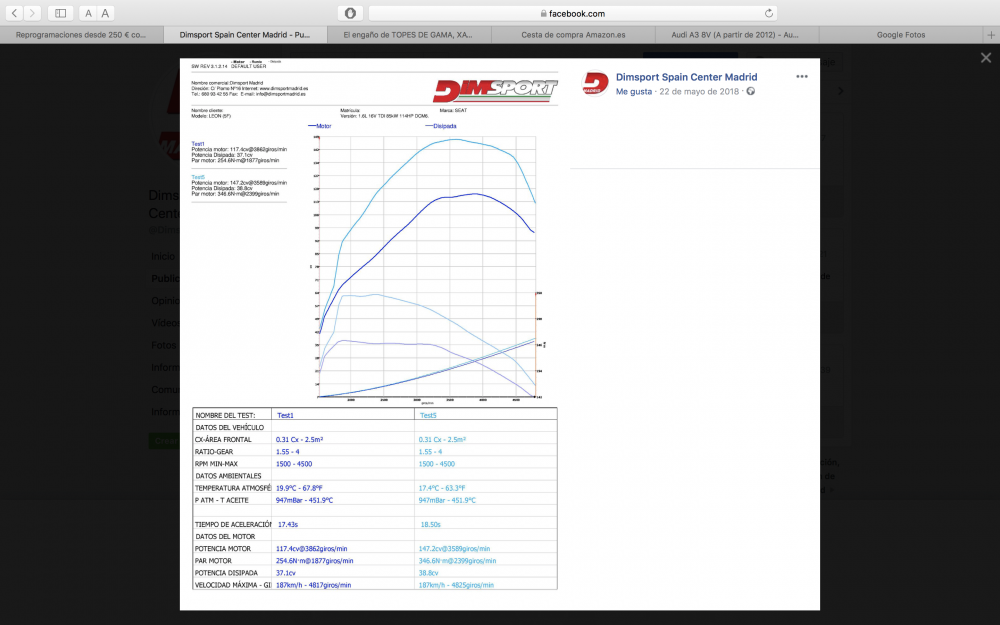Increase text size with large A button

tap(105, 13)
